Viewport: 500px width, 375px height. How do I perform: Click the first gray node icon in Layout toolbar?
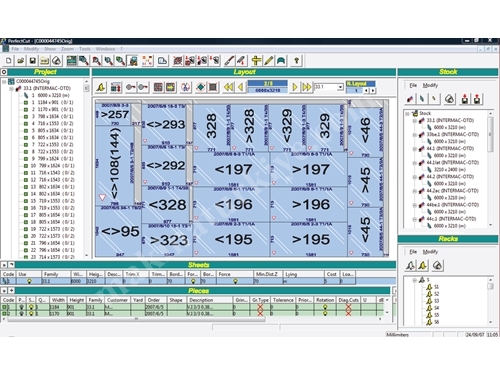click(x=130, y=87)
